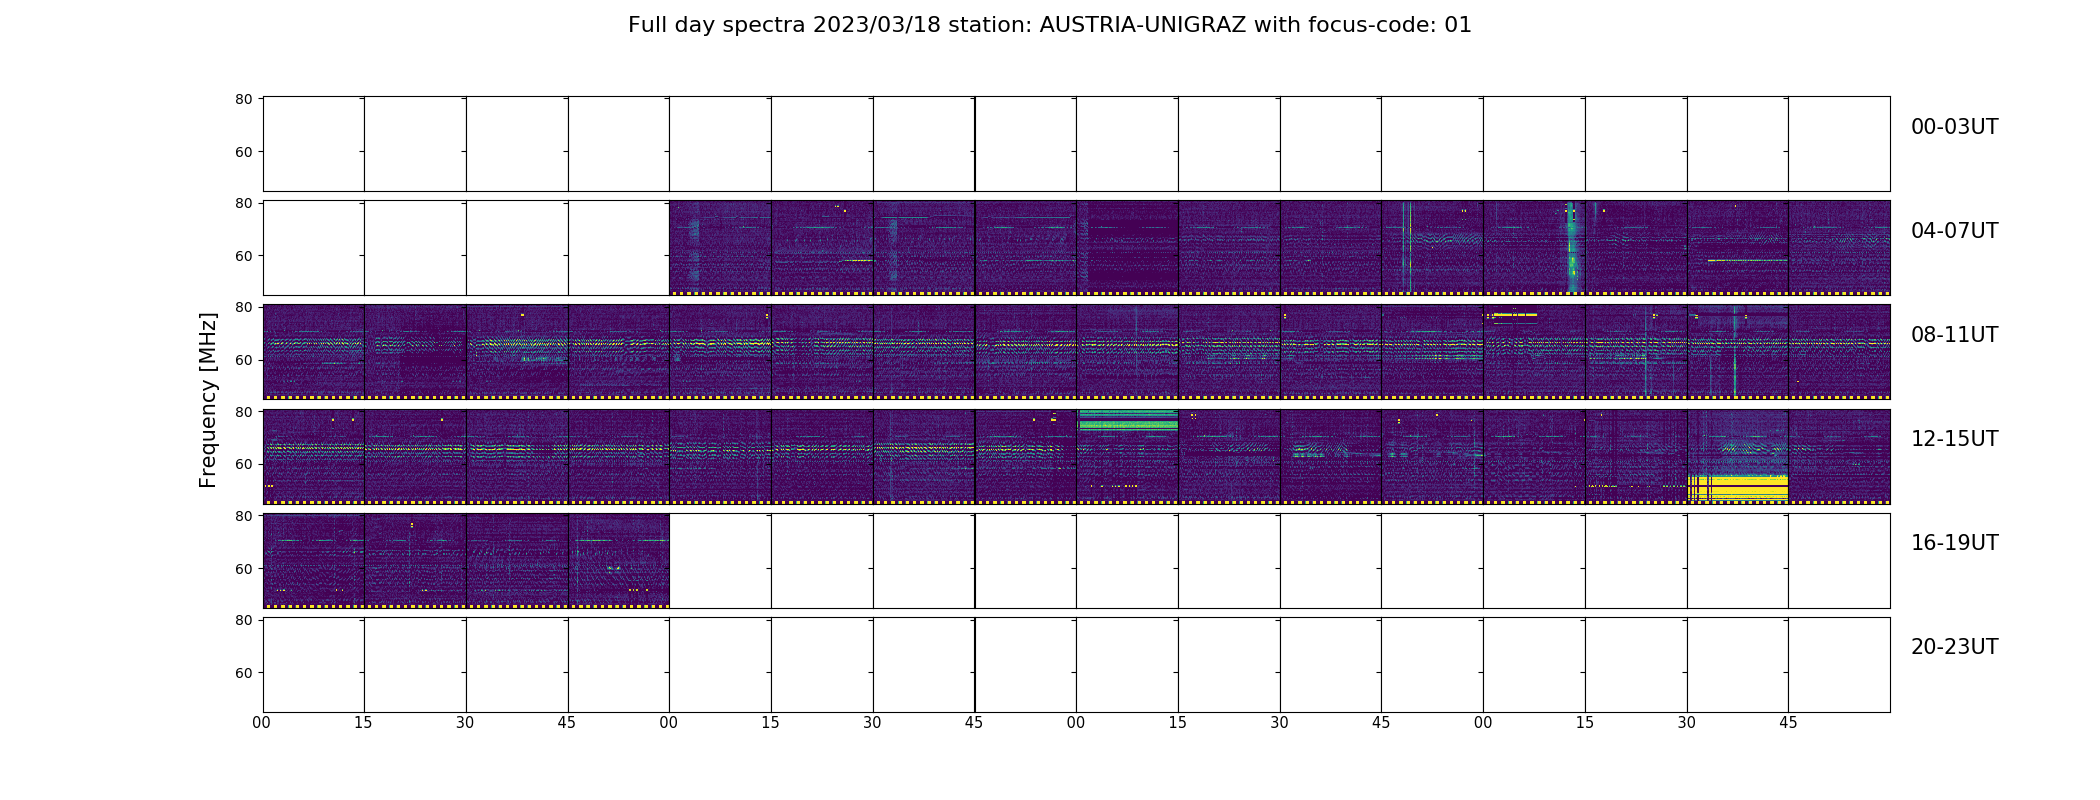
Task: Click the "80" tick label of the 12-15UT row
Action: click(x=243, y=412)
